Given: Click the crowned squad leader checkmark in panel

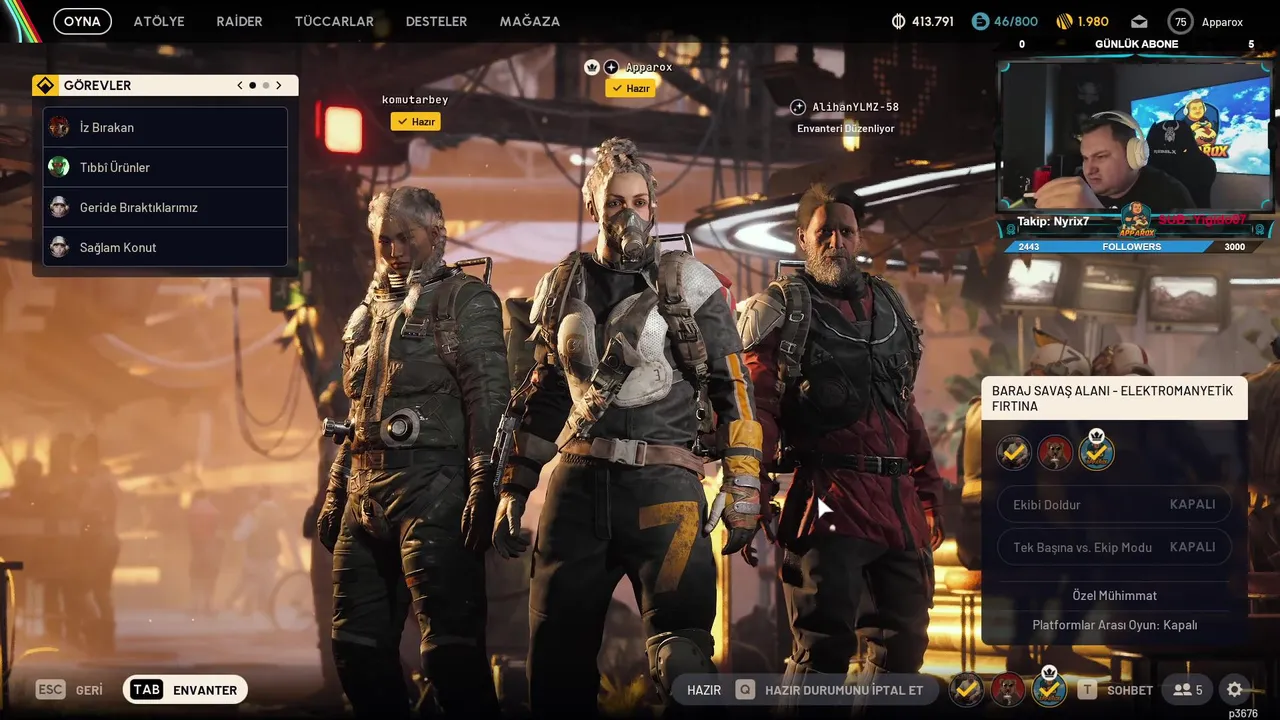Looking at the screenshot, I should 1097,451.
